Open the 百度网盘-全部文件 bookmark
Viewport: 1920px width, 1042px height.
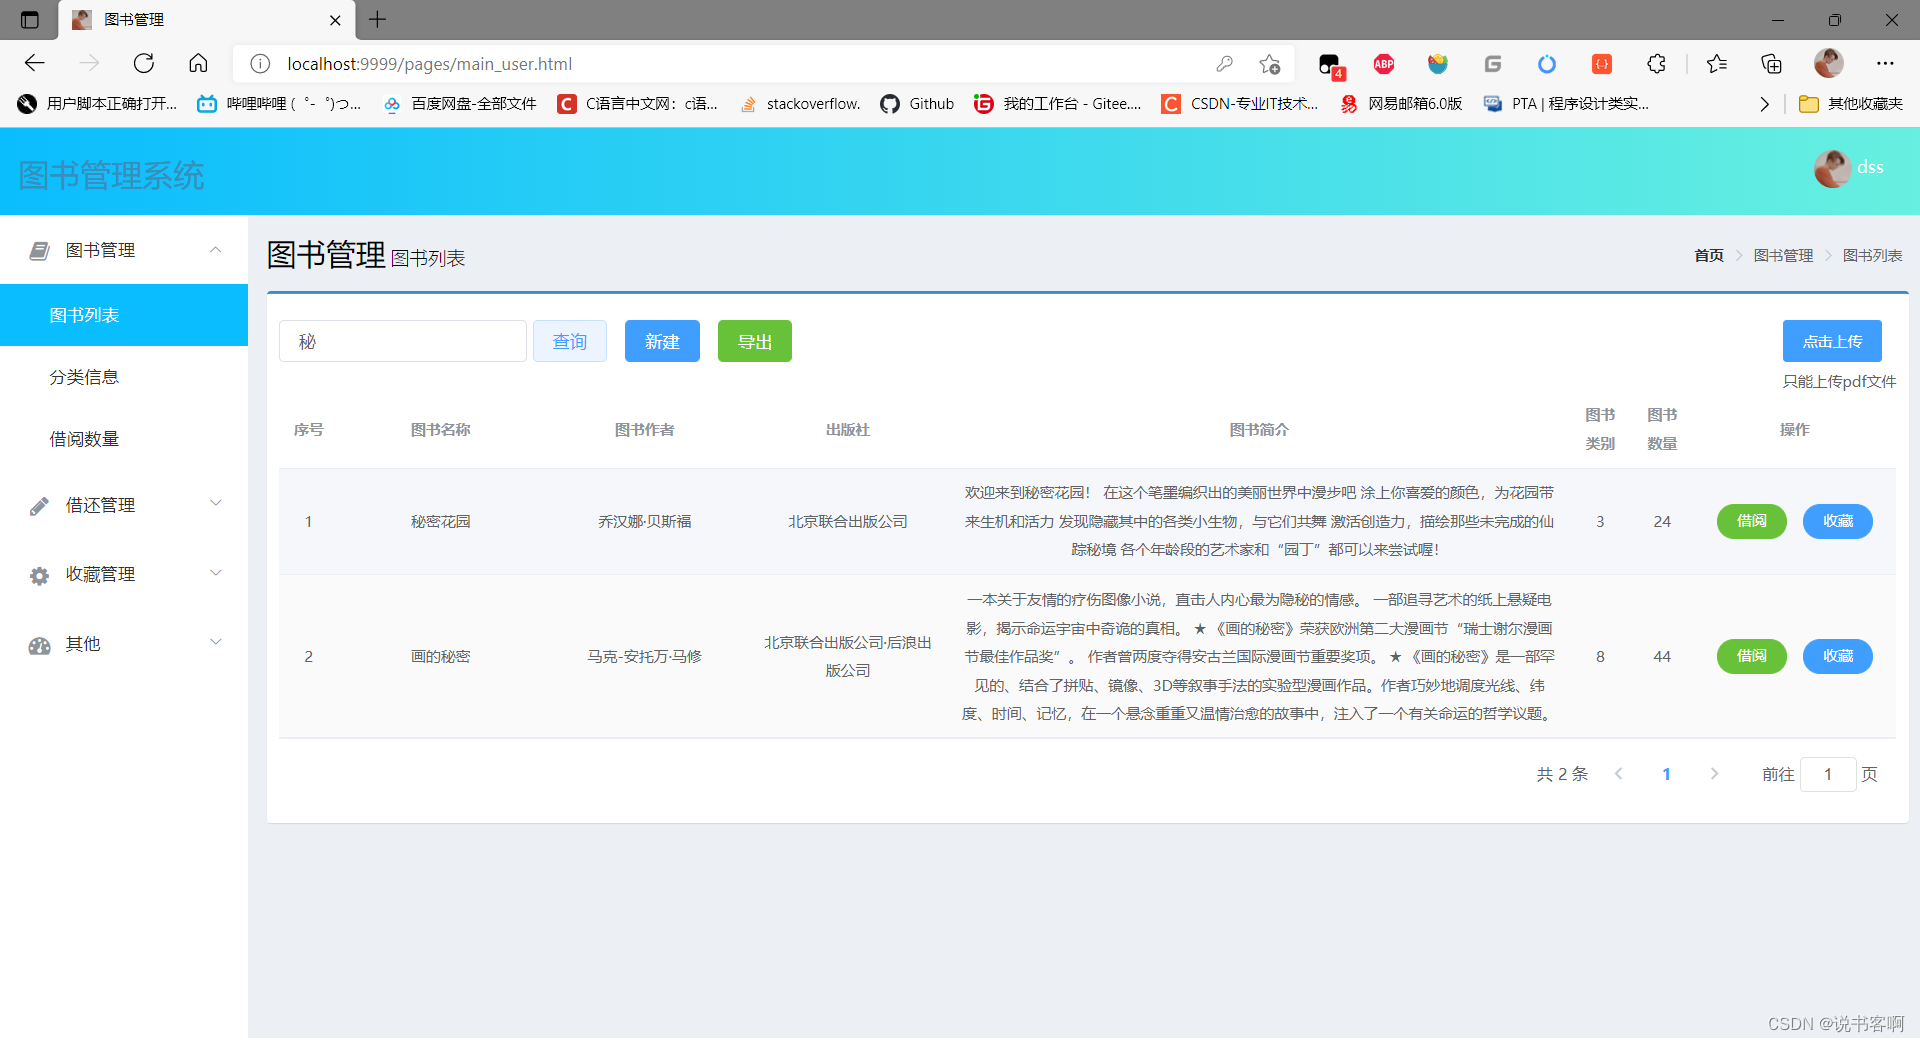click(460, 104)
